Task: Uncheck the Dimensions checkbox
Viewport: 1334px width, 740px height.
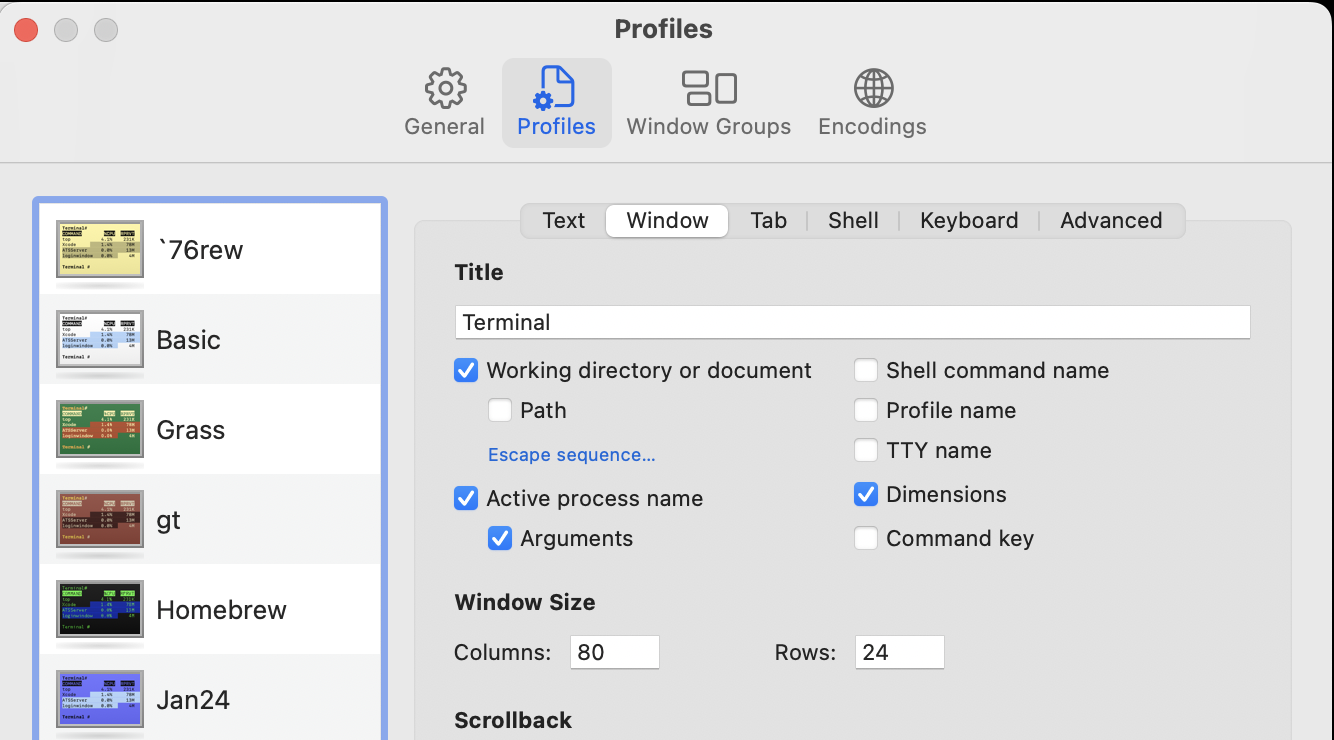Action: [x=866, y=495]
